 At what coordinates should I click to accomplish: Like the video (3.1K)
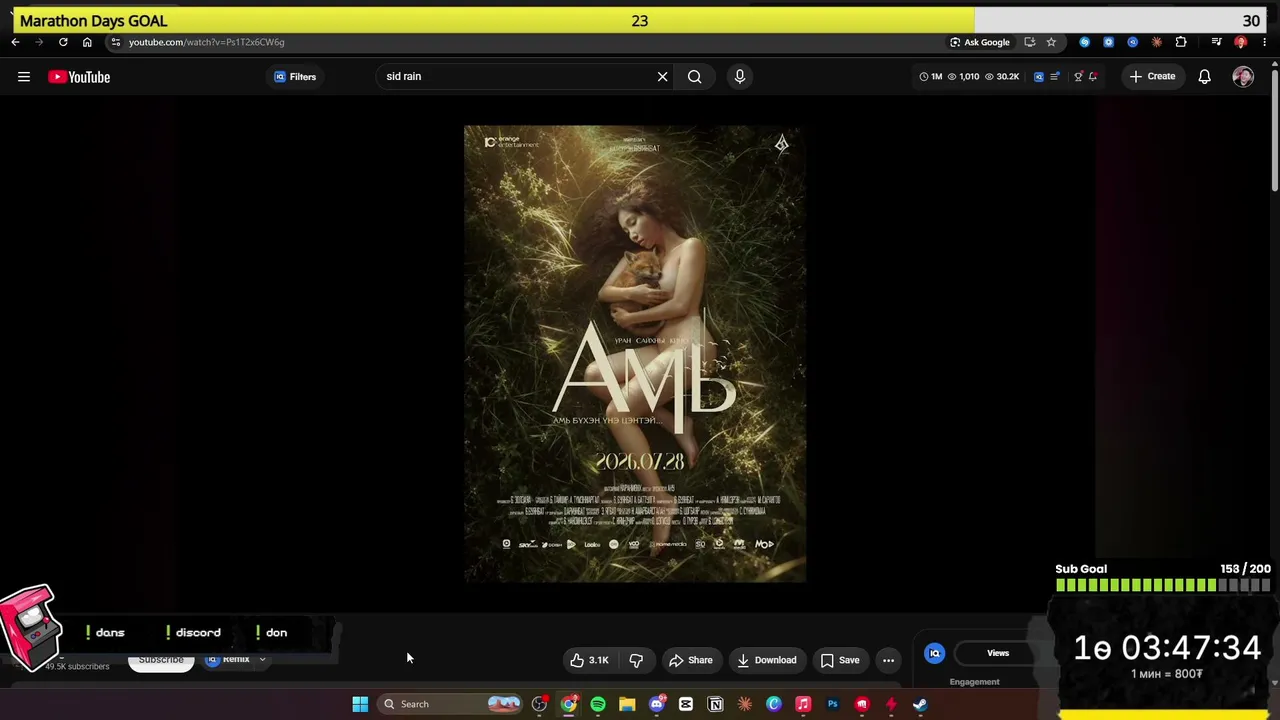(x=589, y=660)
